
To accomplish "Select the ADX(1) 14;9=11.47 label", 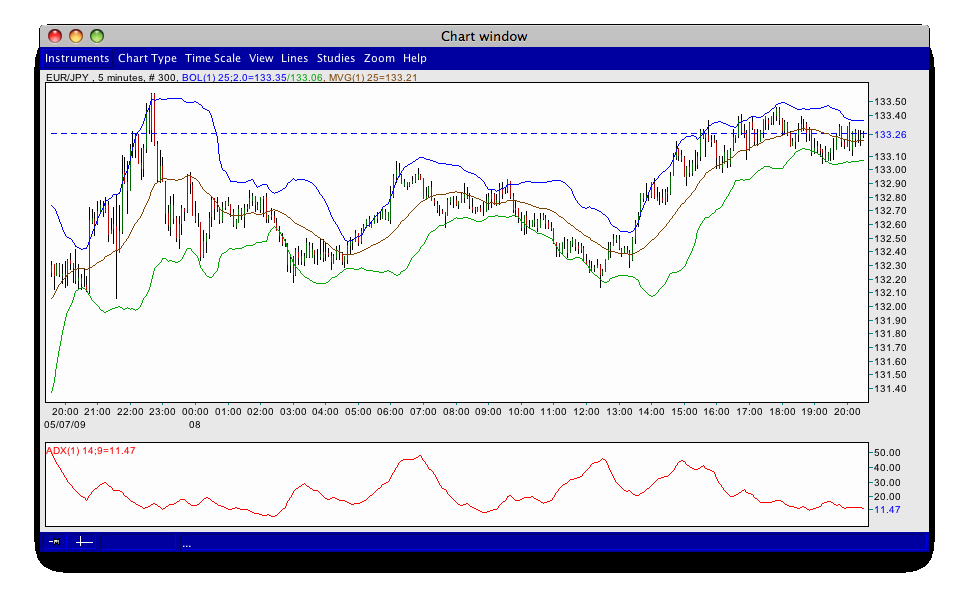I will [91, 451].
